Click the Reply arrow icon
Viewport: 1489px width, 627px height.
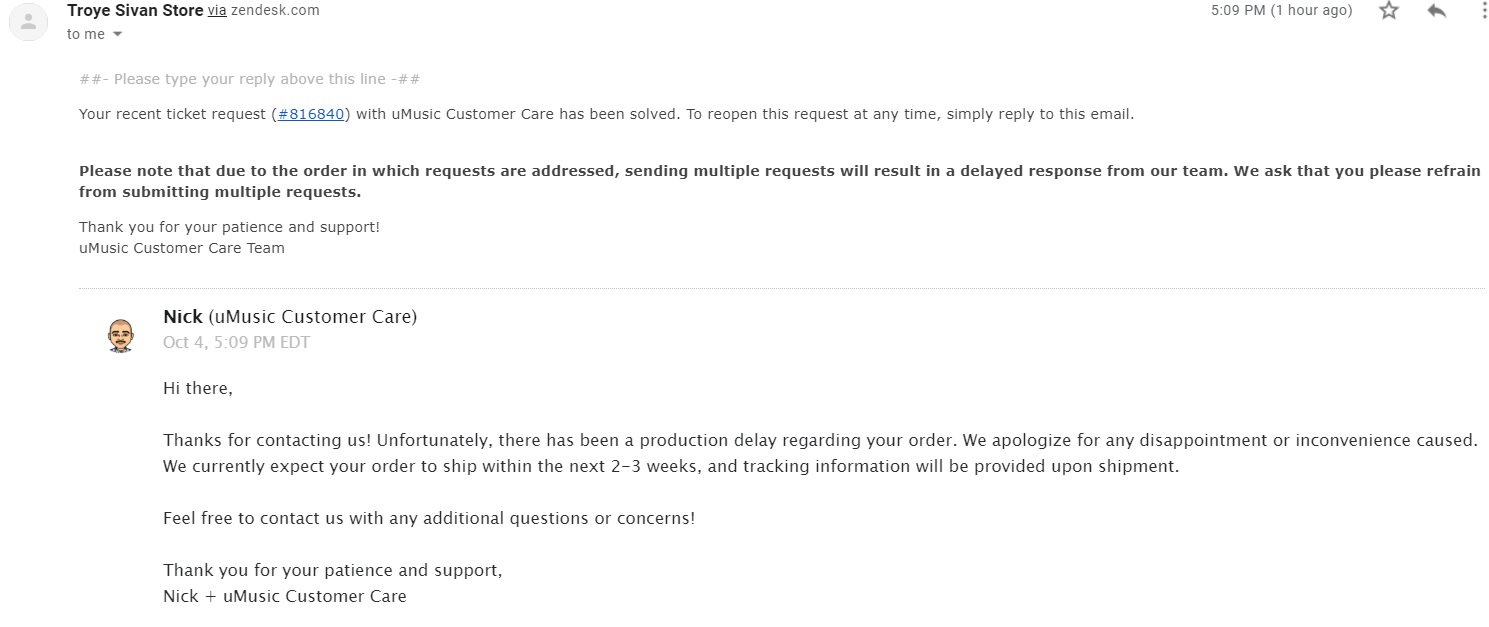[x=1437, y=11]
